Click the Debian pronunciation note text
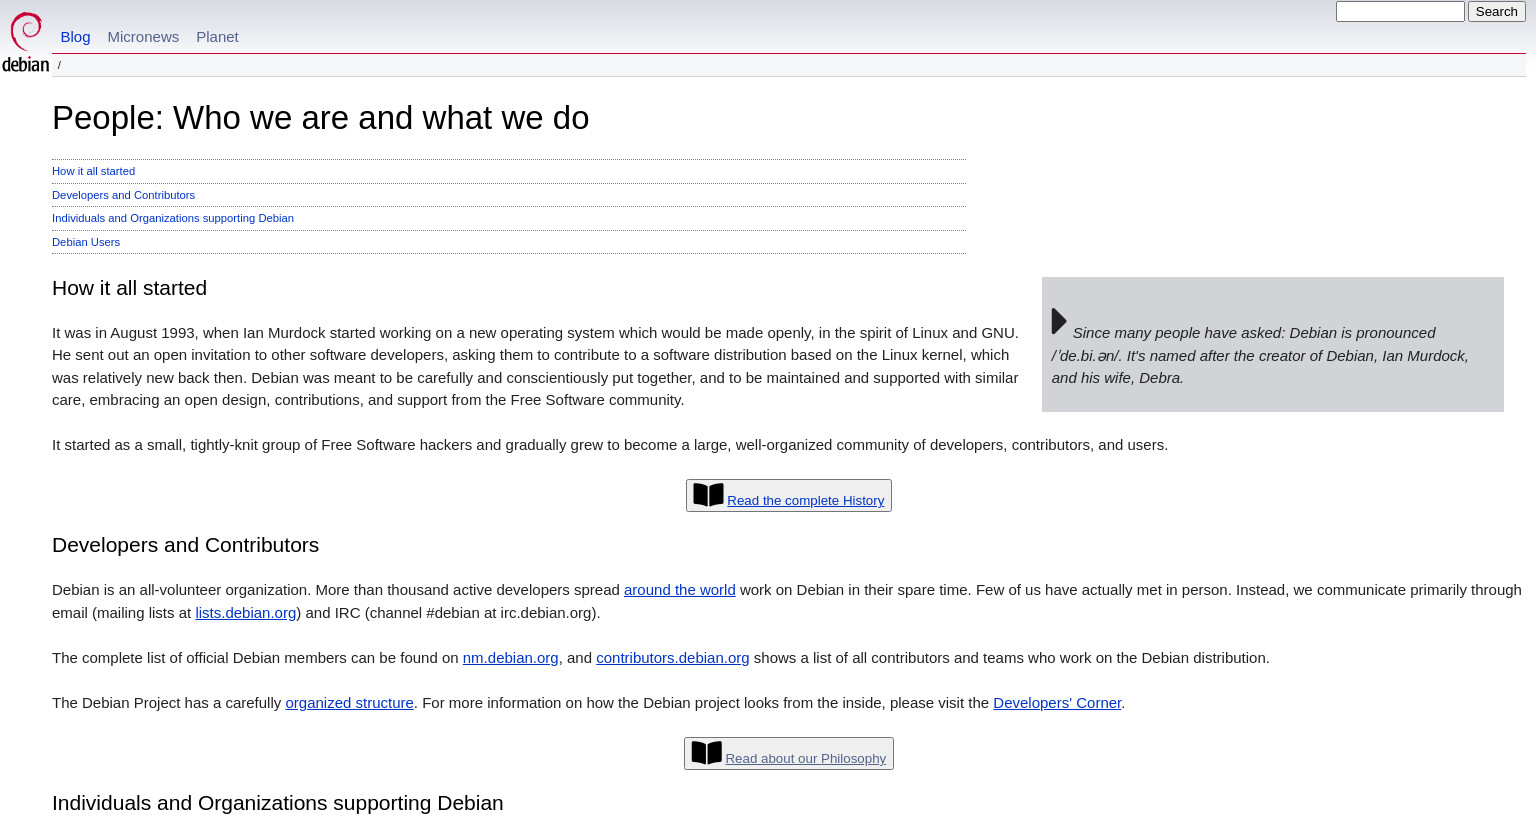Viewport: 1536px width, 834px height. point(1260,355)
